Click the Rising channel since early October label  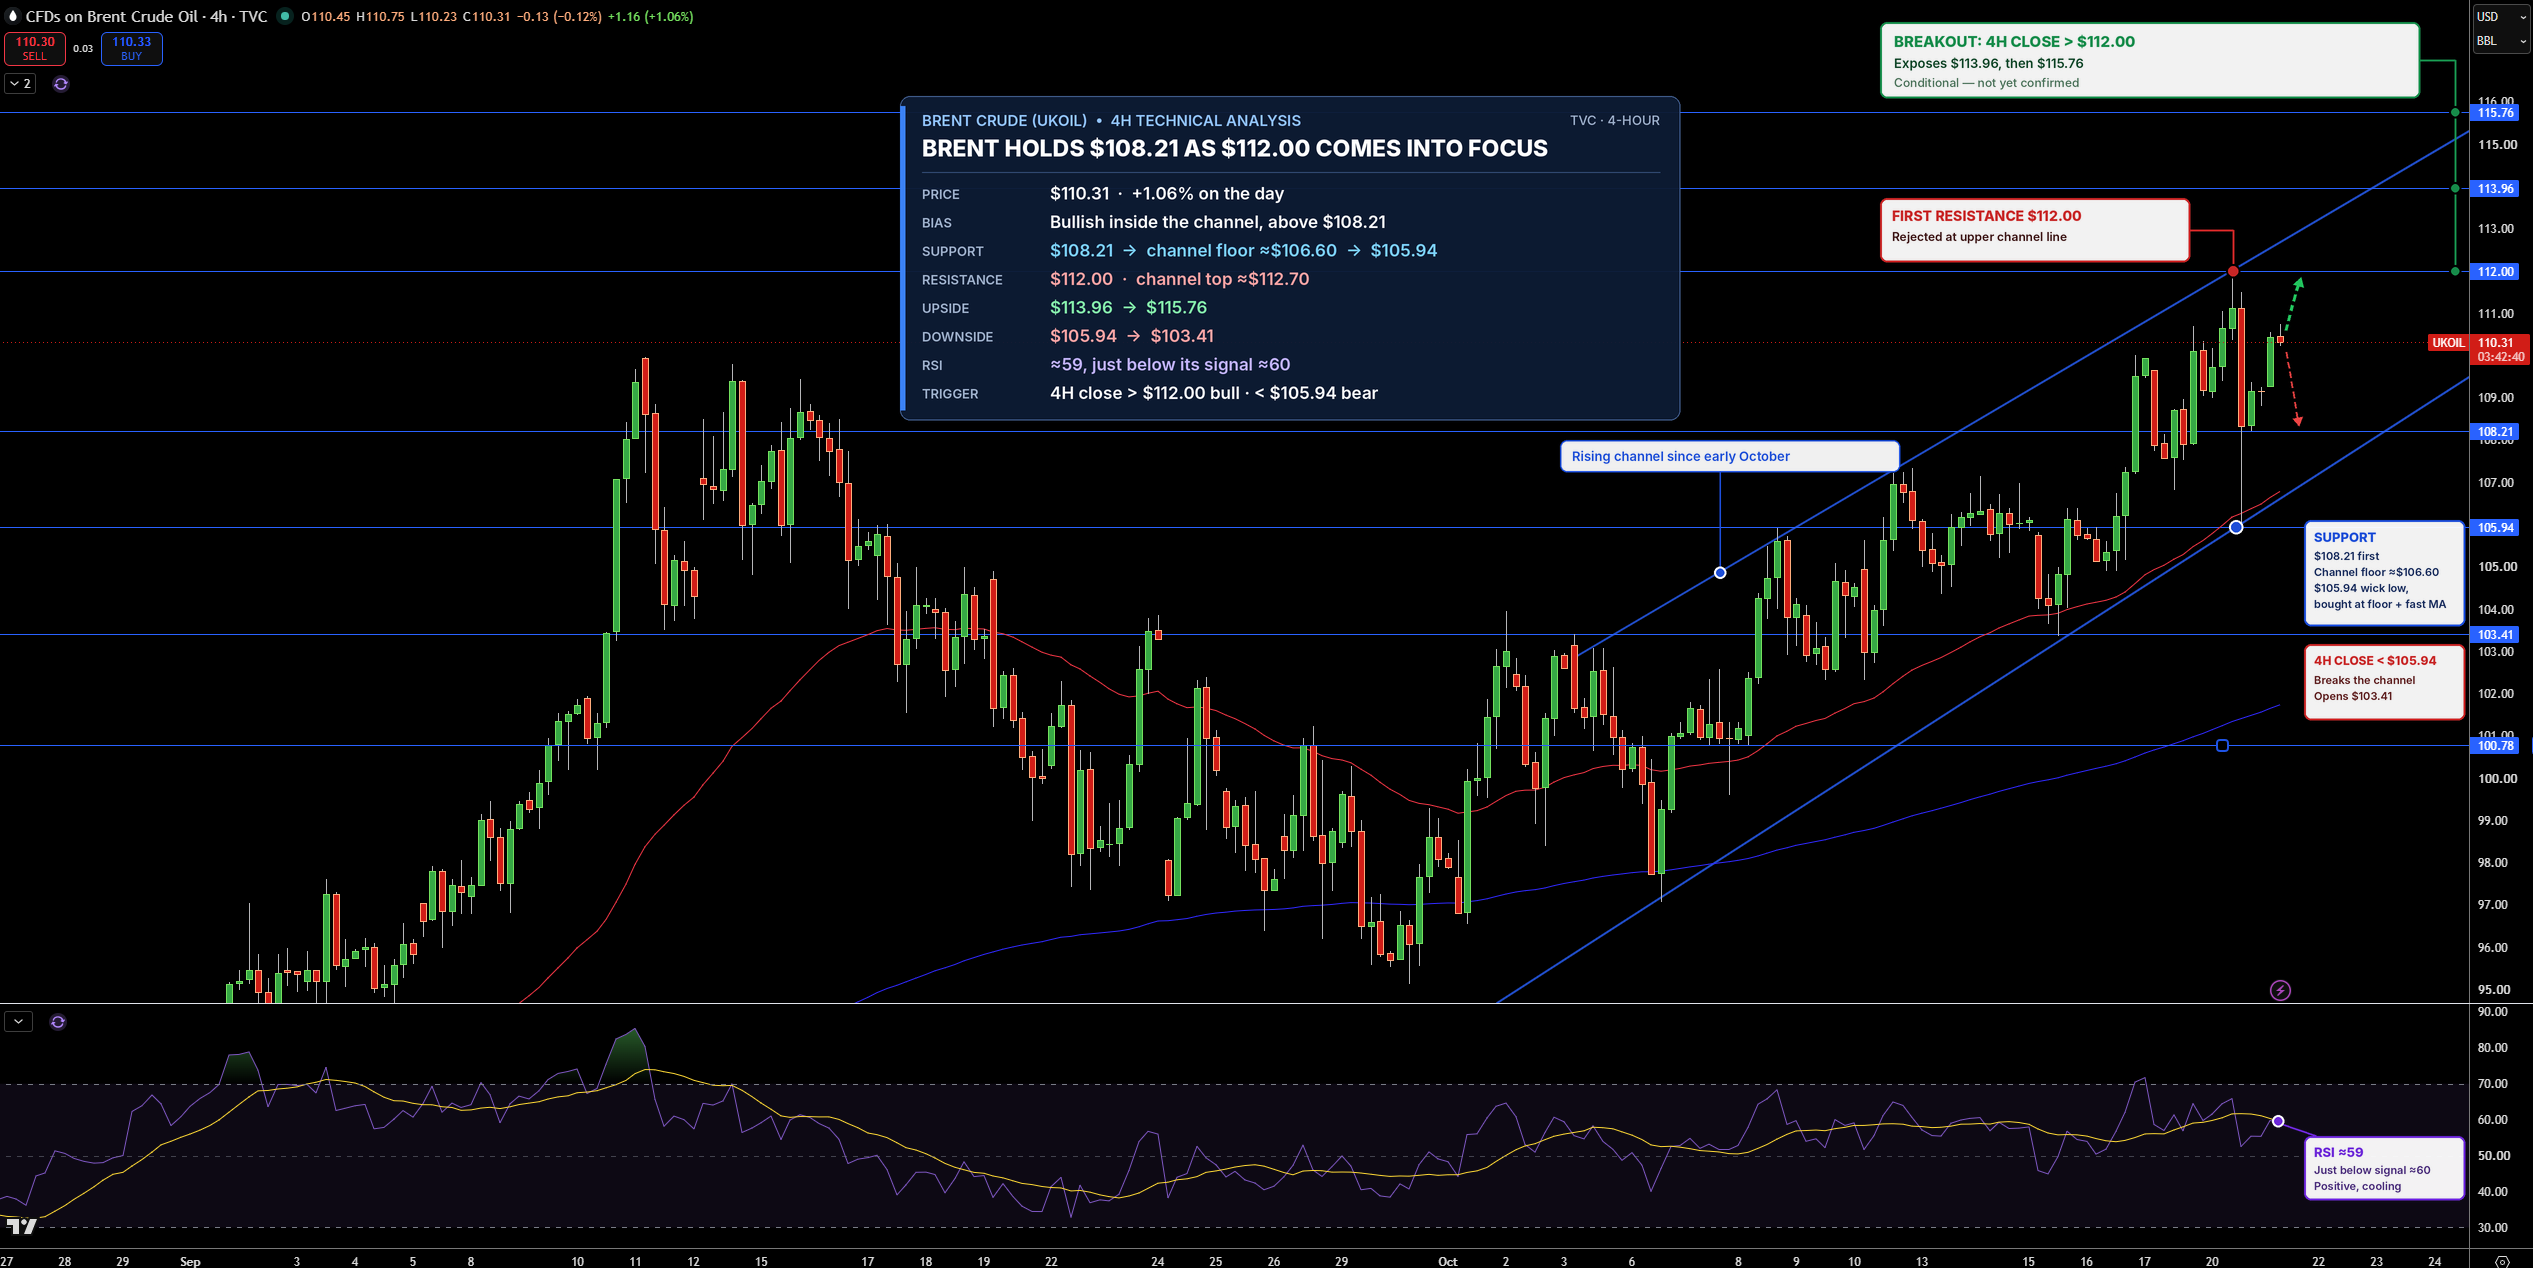(x=1729, y=456)
